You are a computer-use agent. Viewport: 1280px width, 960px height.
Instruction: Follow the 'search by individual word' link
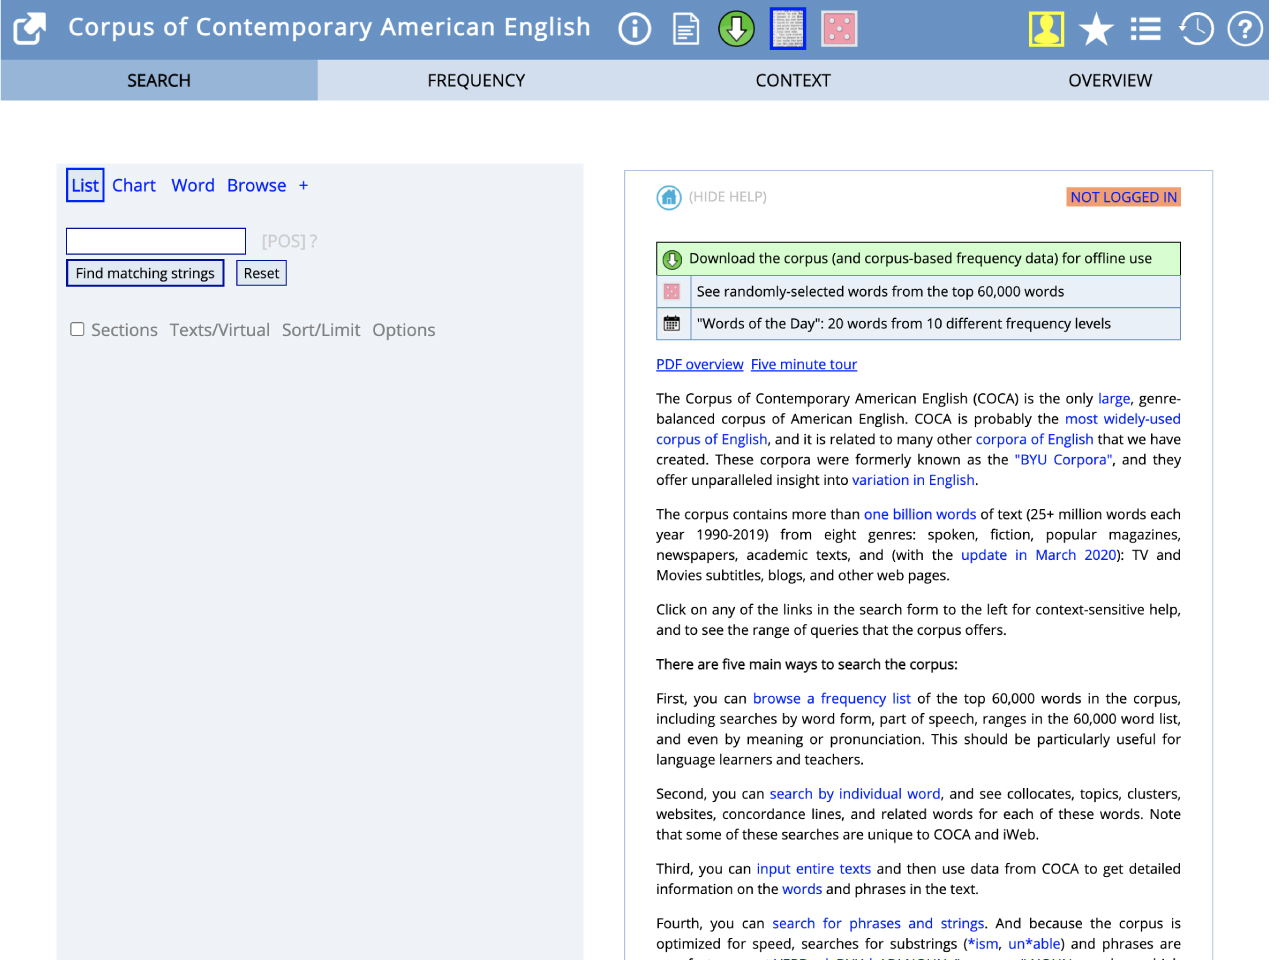point(855,794)
